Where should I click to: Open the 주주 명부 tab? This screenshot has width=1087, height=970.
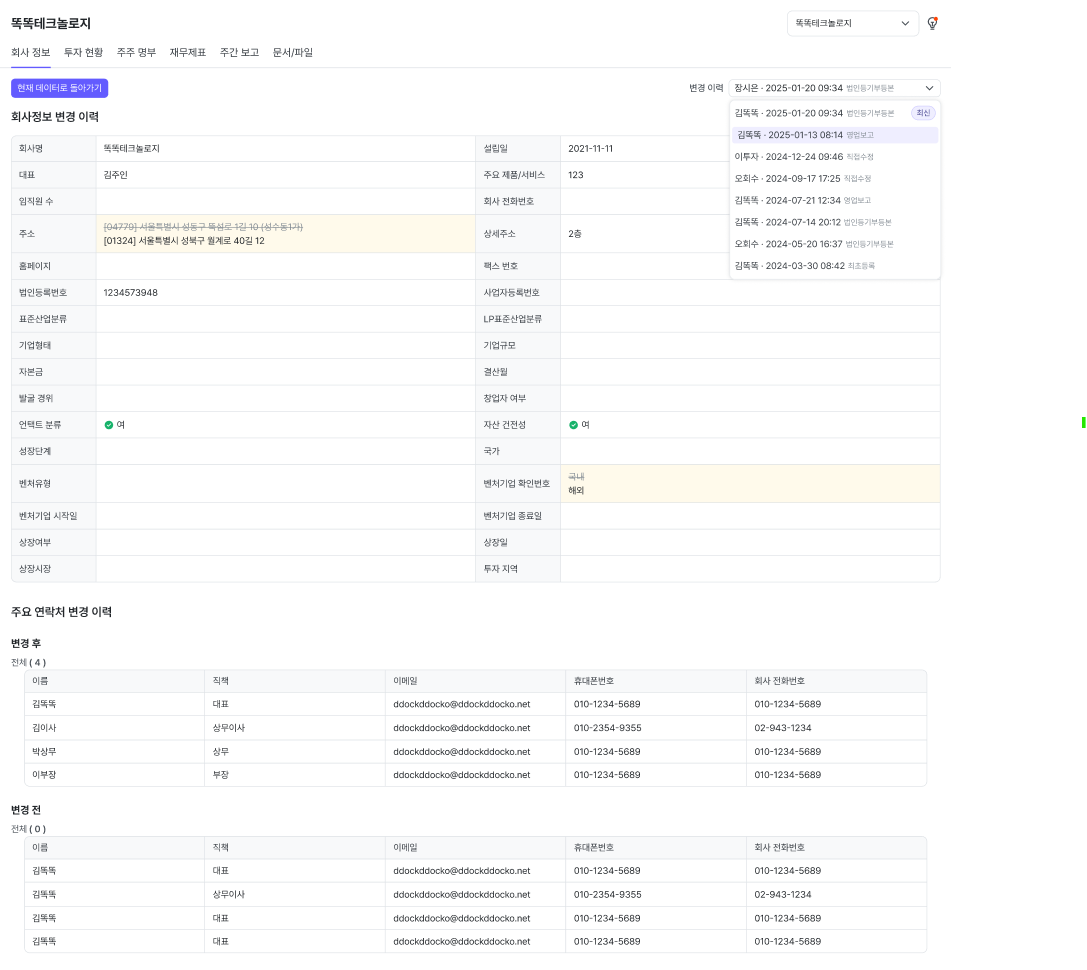(x=136, y=52)
